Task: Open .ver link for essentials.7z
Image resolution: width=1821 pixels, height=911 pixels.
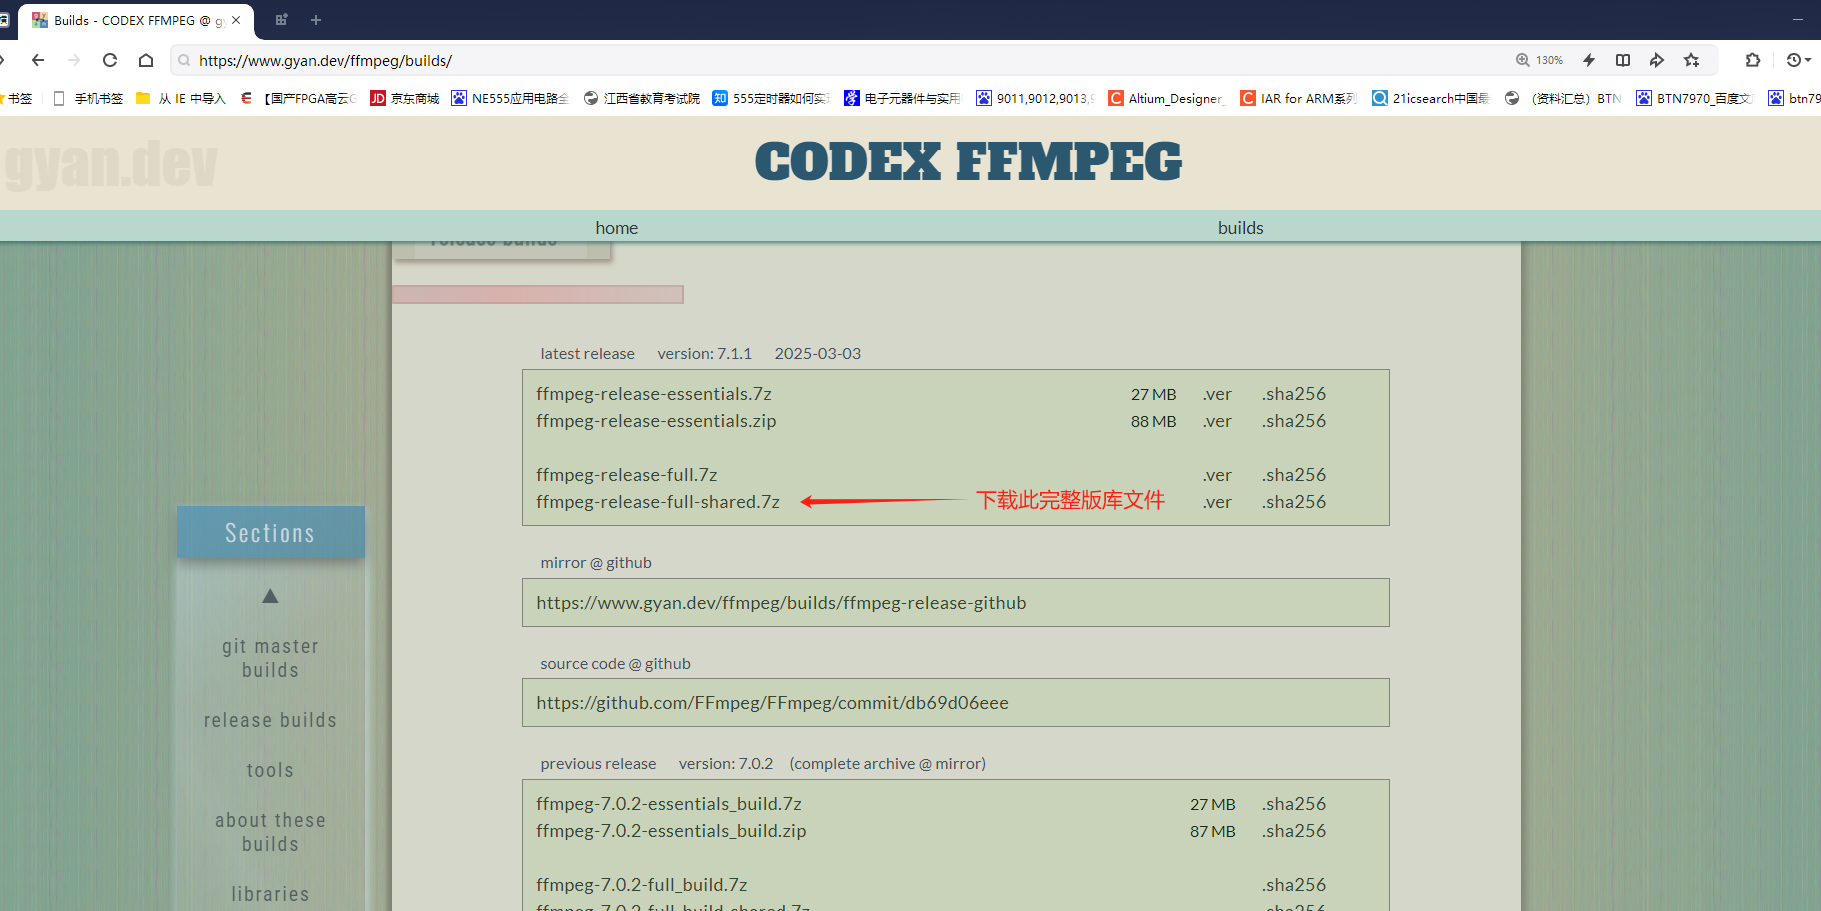Action: pos(1217,394)
